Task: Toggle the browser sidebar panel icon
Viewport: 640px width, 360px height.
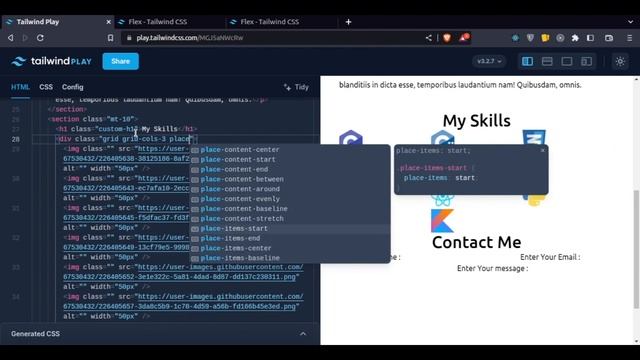Action: pos(590,38)
